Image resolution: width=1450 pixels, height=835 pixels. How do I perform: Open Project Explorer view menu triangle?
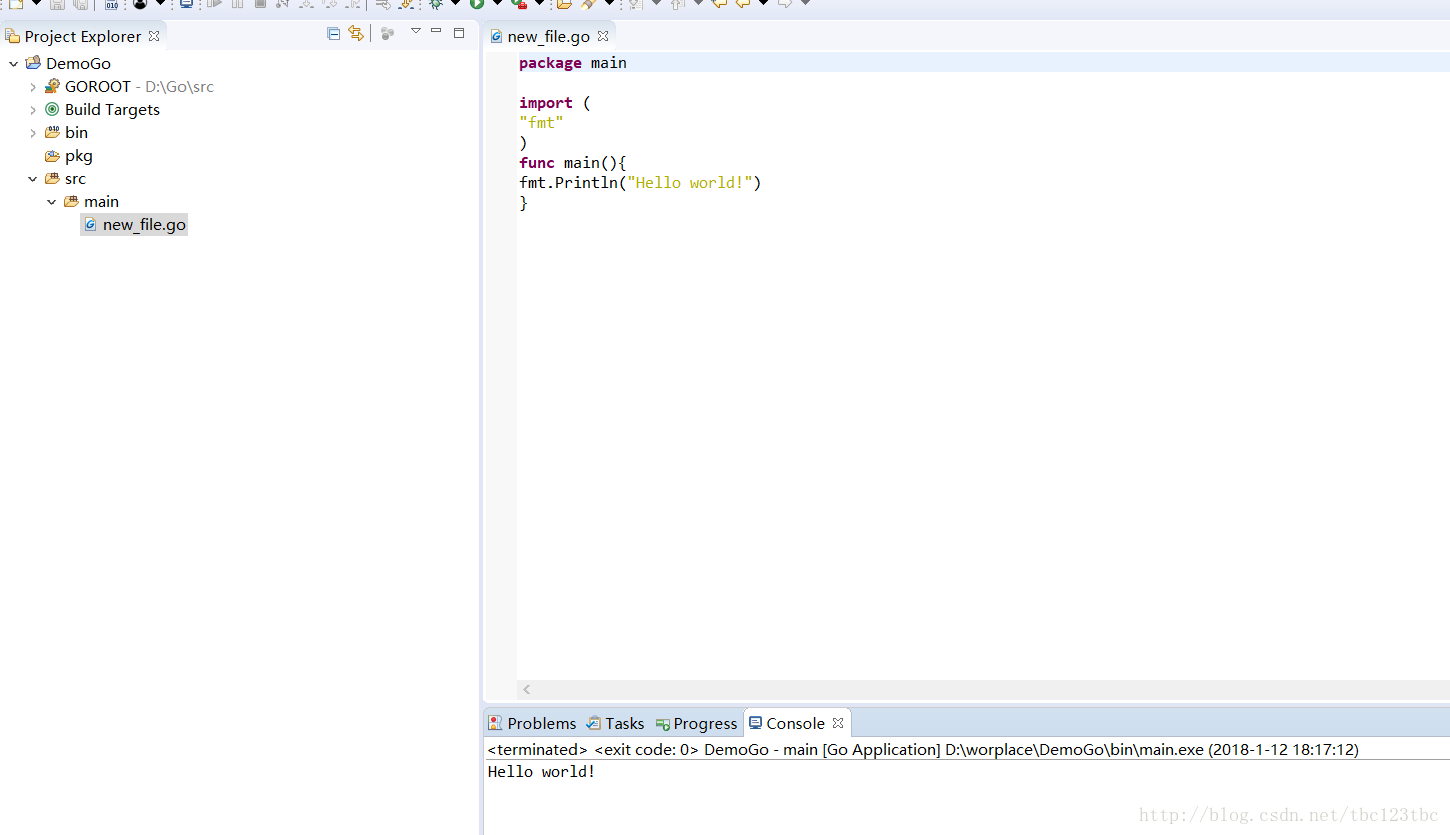pos(416,31)
